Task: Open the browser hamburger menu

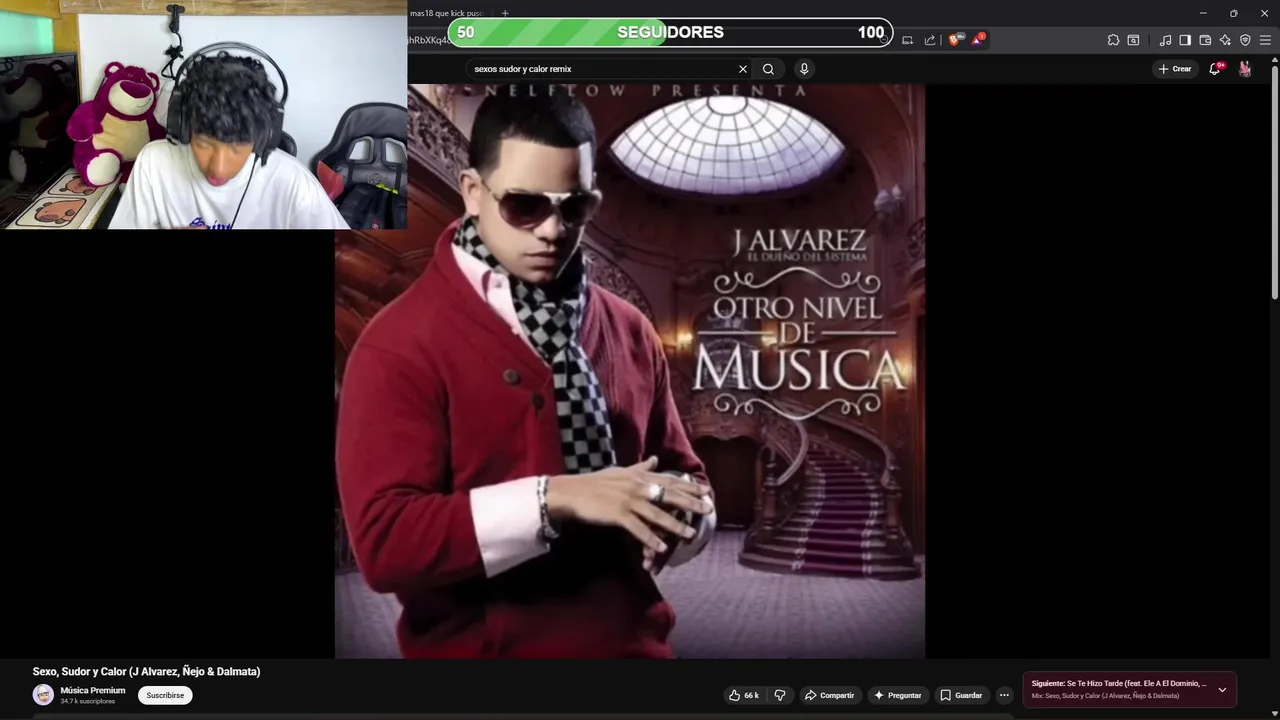Action: coord(1265,40)
